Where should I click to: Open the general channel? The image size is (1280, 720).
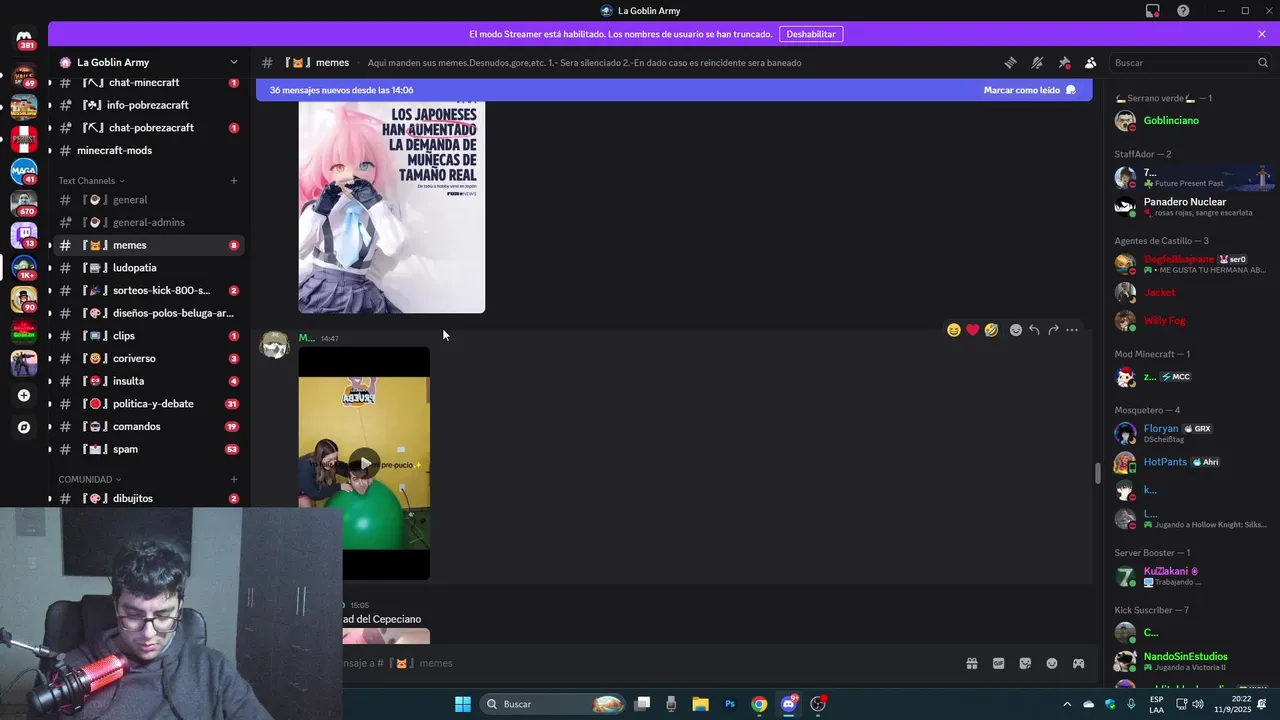[x=147, y=200]
